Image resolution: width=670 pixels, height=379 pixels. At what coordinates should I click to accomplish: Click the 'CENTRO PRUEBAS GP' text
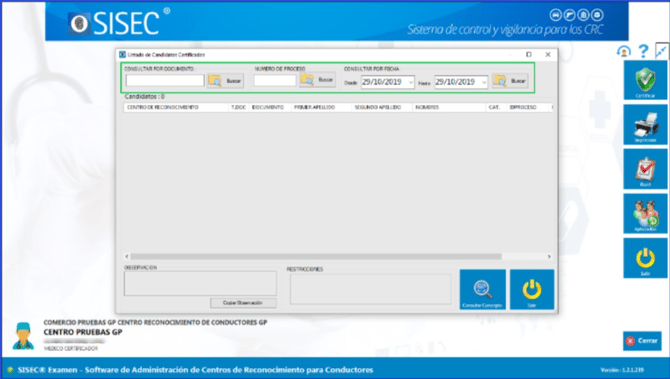coord(83,332)
